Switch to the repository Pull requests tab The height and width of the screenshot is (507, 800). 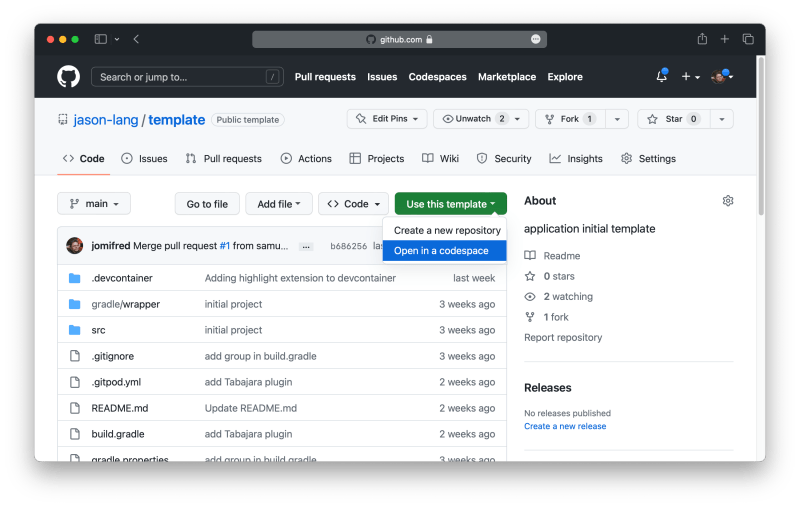(223, 159)
